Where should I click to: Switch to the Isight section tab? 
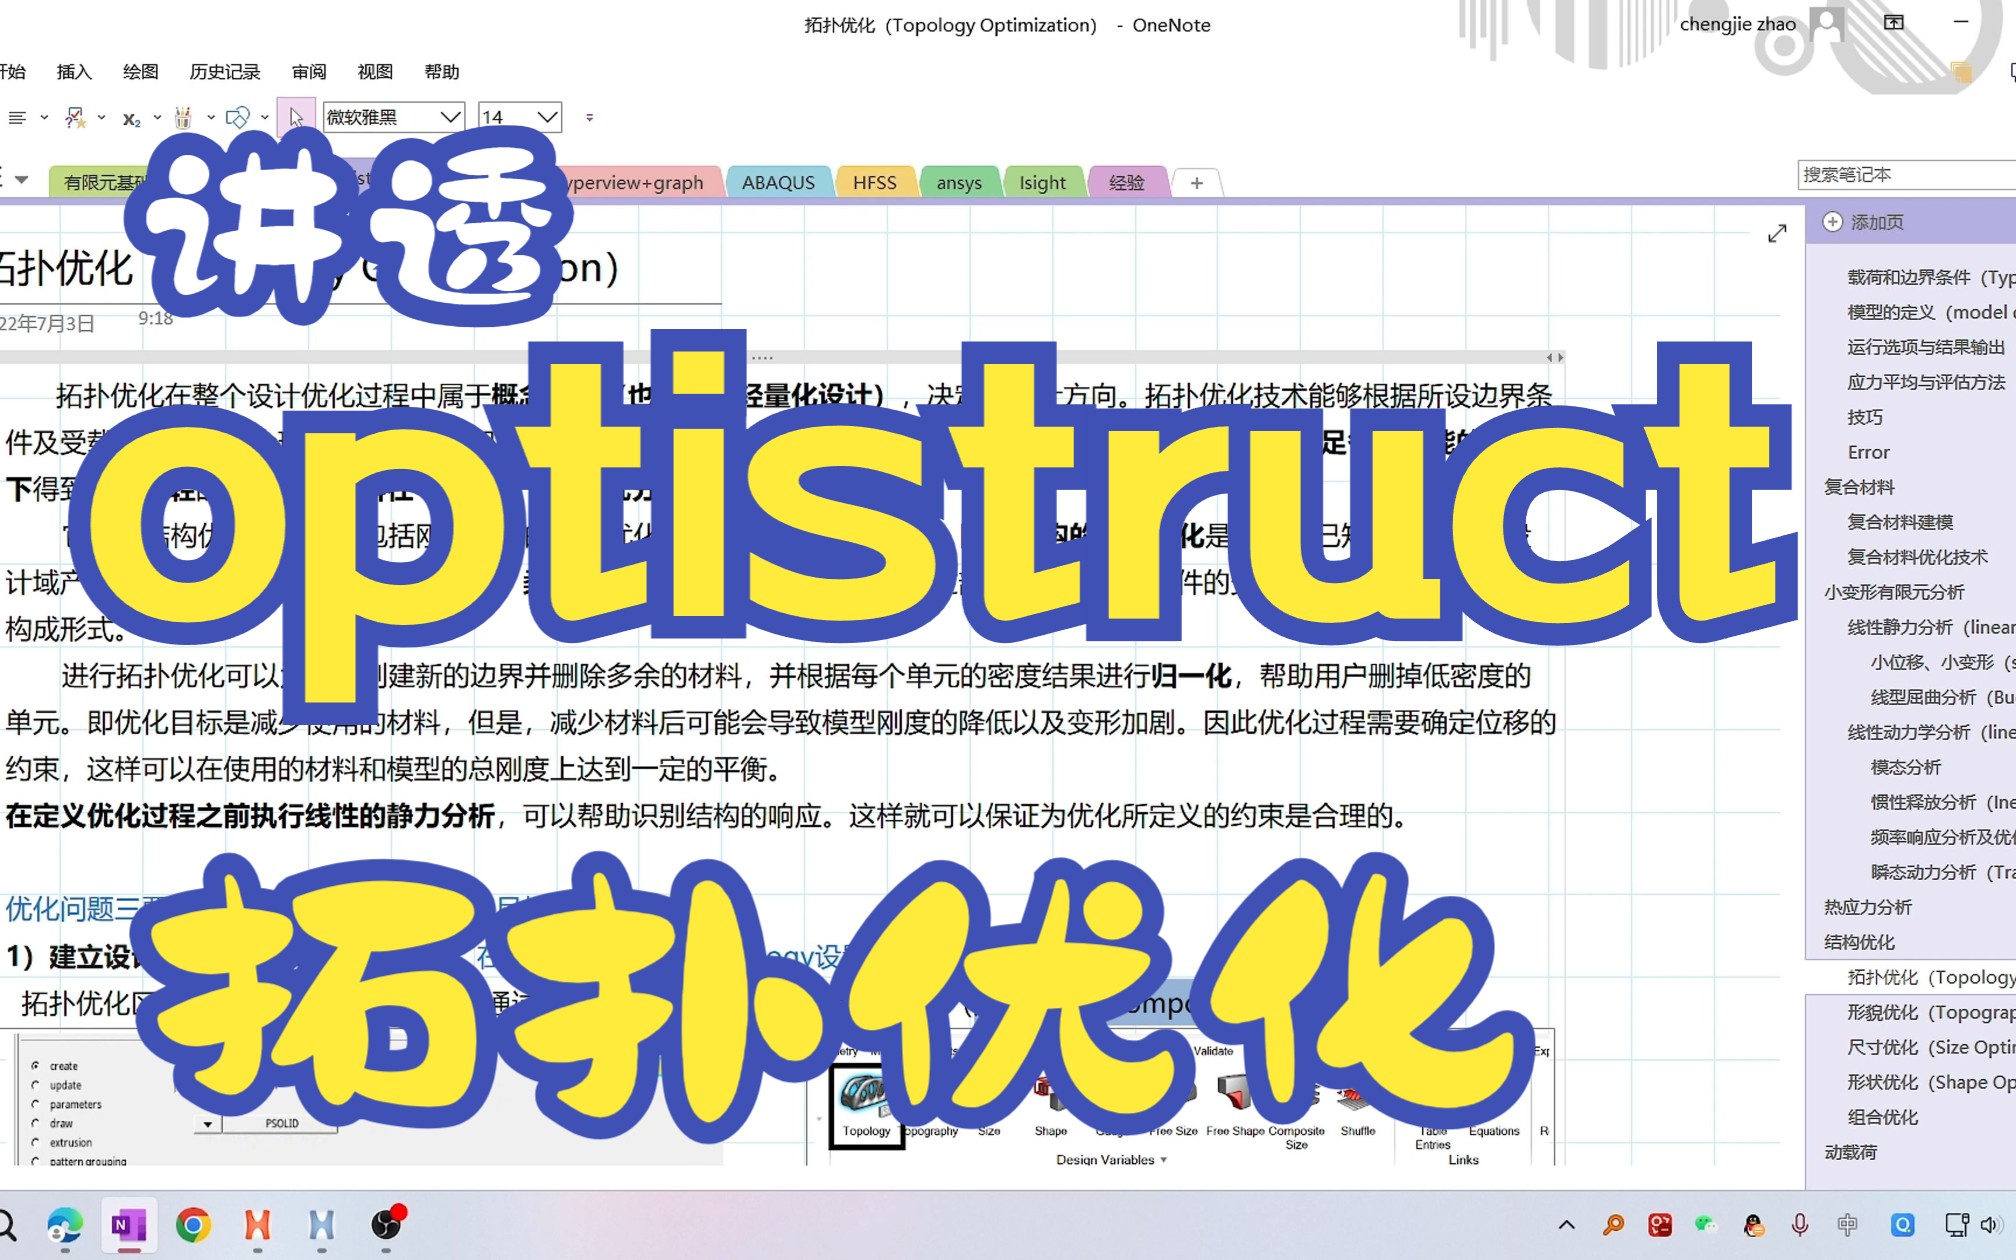coord(1042,183)
